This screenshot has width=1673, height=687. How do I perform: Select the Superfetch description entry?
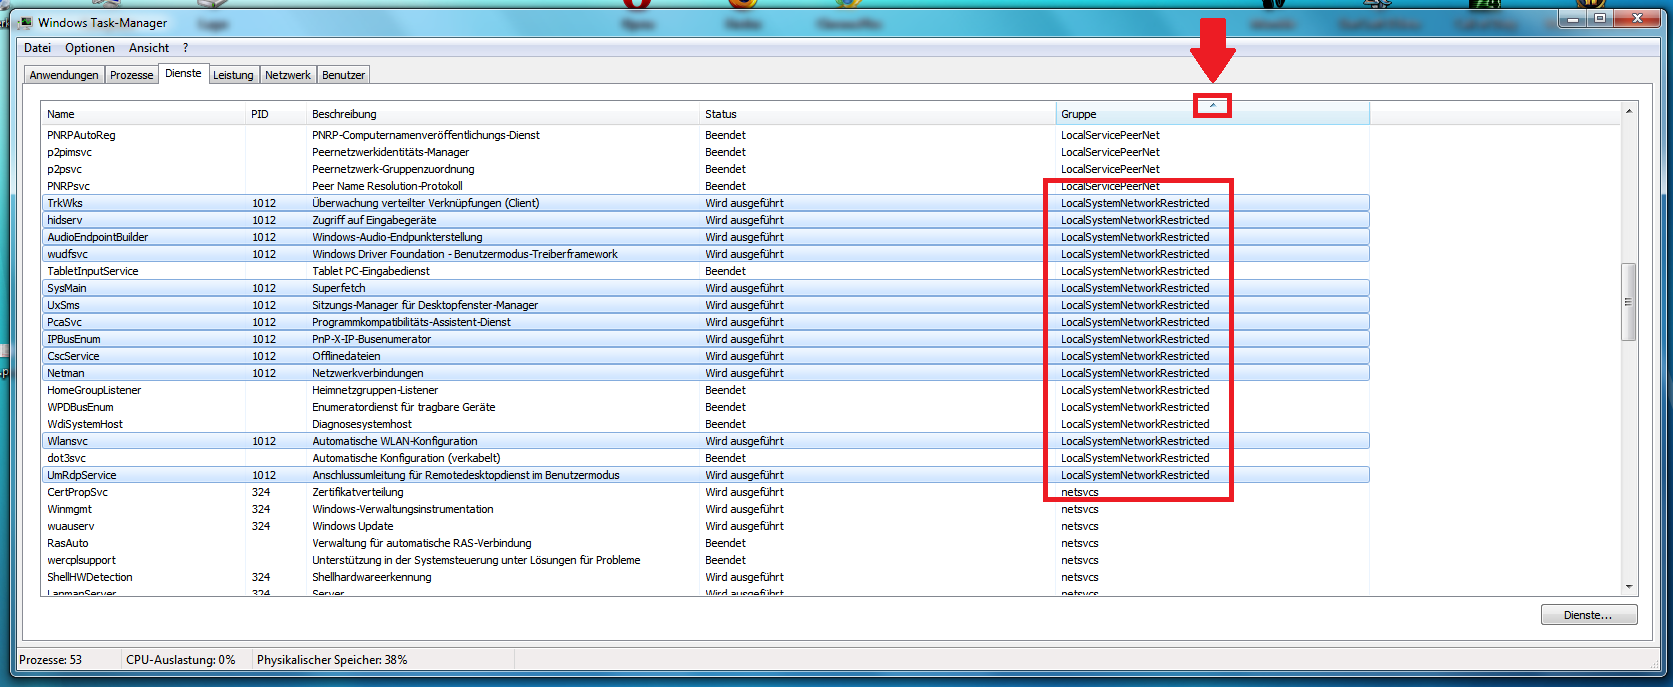coord(339,288)
